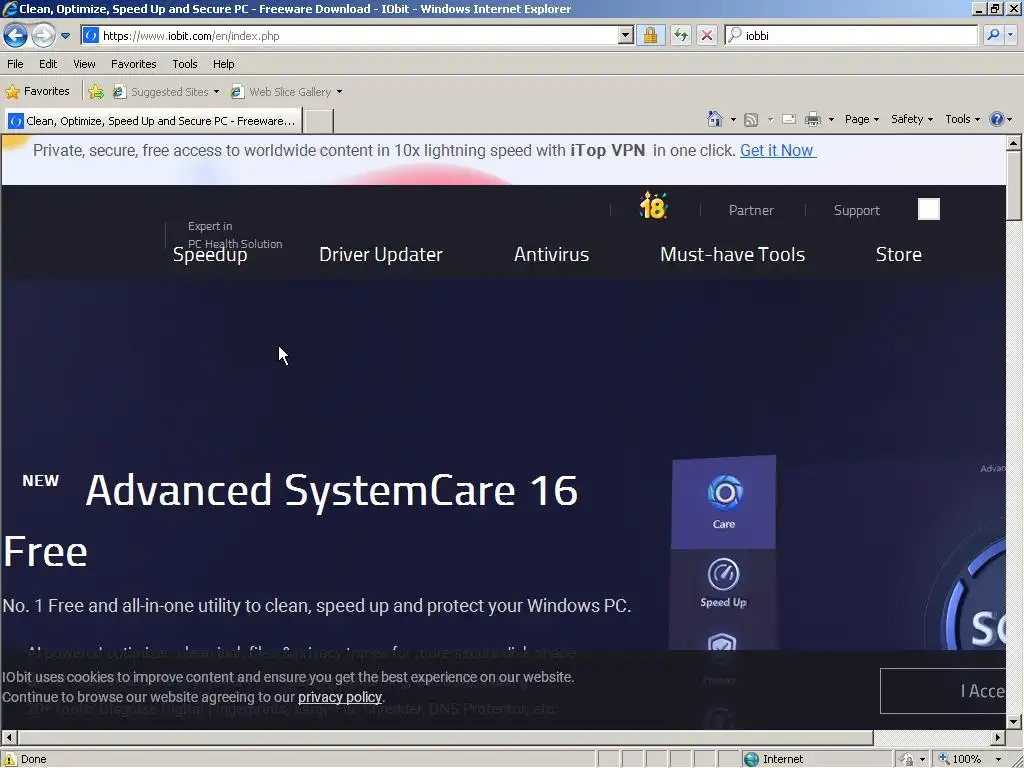This screenshot has height=768, width=1024.
Task: Click the Home page icon
Action: [x=714, y=119]
